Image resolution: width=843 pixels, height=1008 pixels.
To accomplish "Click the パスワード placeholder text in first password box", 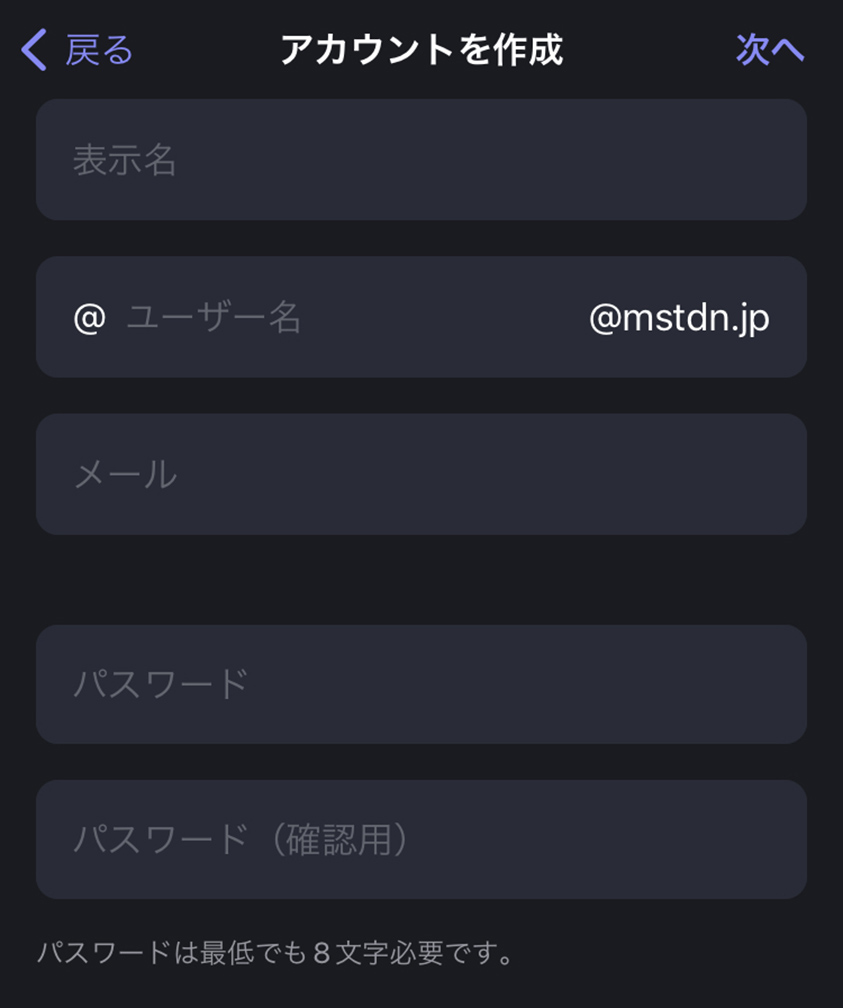I will [x=161, y=683].
